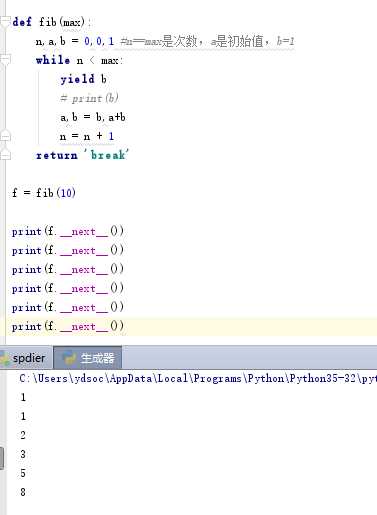Place cursor on 'def fib(max):' line
Image resolution: width=377 pixels, height=515 pixels.
(51, 22)
